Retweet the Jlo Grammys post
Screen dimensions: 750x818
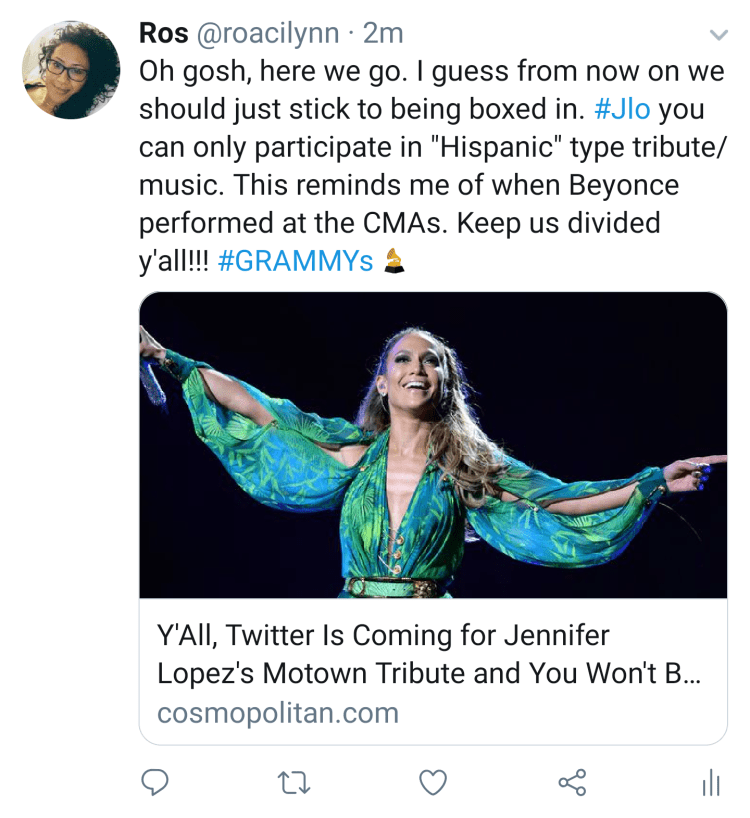[x=292, y=782]
